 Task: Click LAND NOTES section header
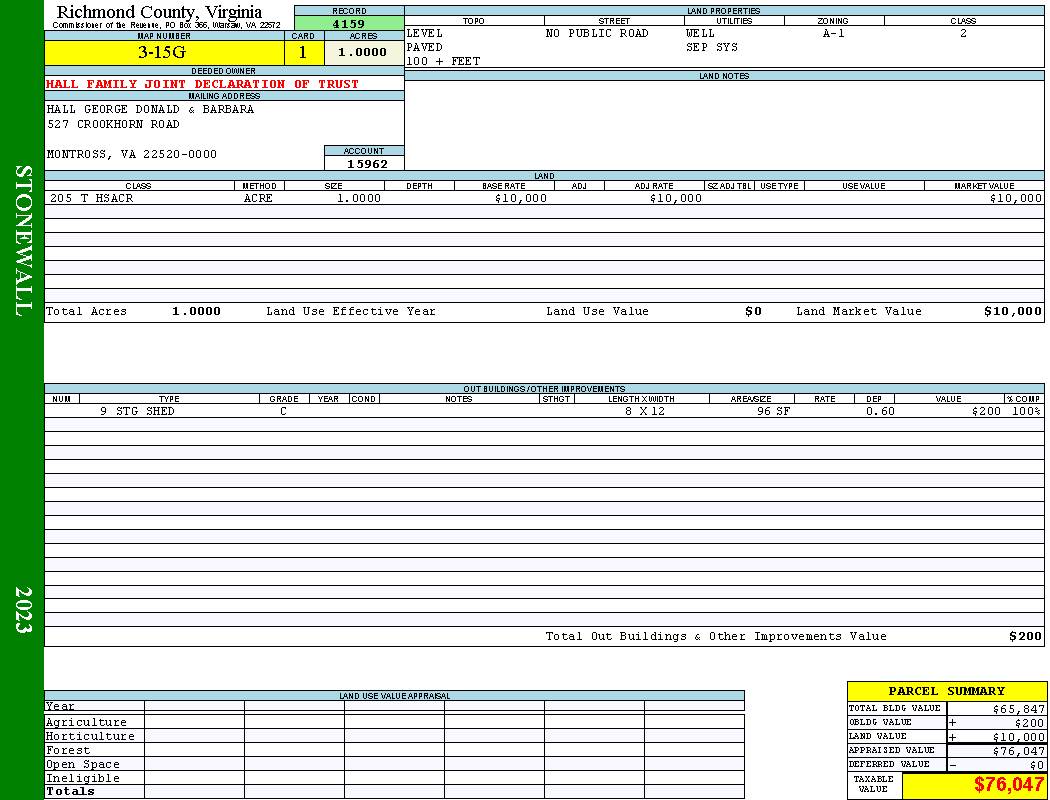(x=724, y=76)
